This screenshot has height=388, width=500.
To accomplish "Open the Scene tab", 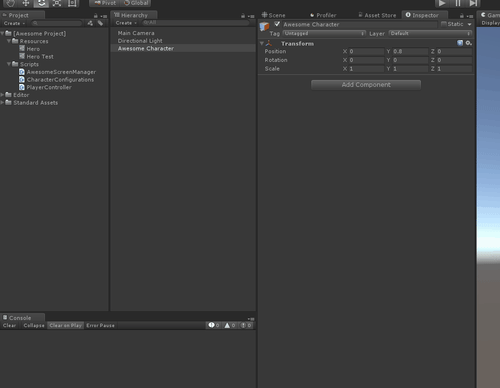I will tap(274, 15).
